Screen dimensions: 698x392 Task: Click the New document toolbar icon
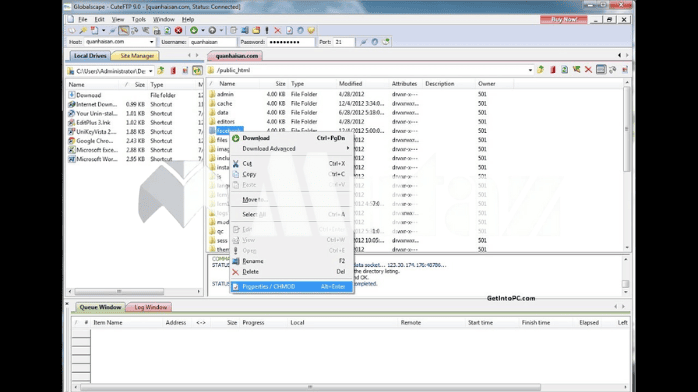(94, 31)
